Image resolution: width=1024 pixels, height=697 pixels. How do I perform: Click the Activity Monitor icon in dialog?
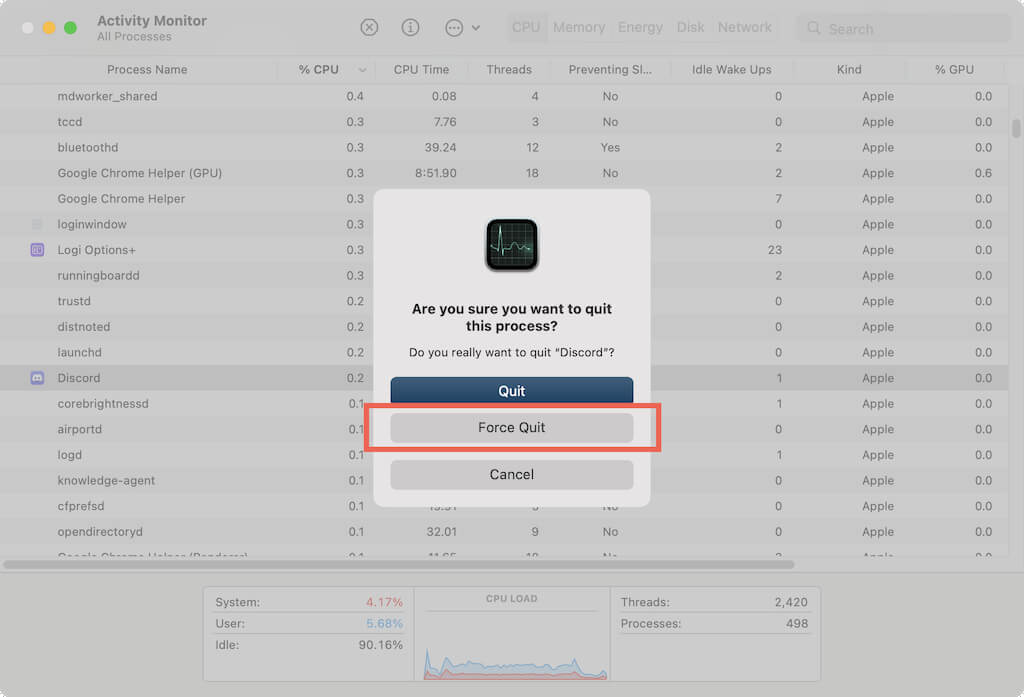[511, 245]
